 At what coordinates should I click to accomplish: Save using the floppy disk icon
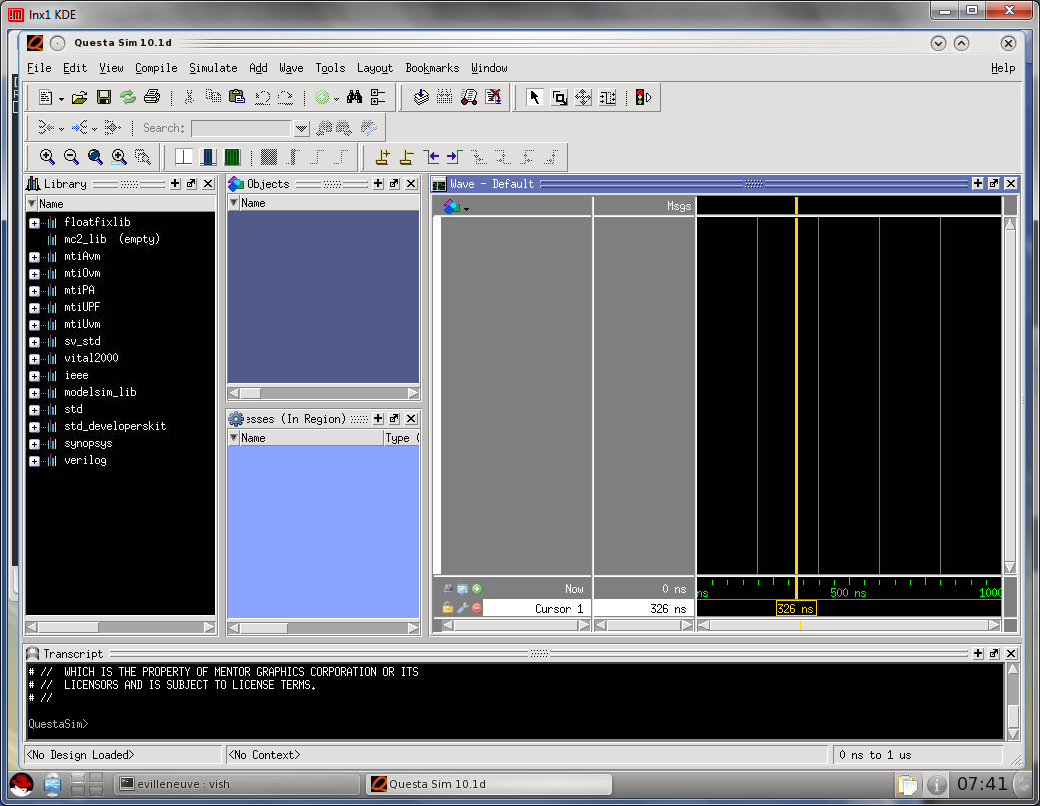(103, 98)
